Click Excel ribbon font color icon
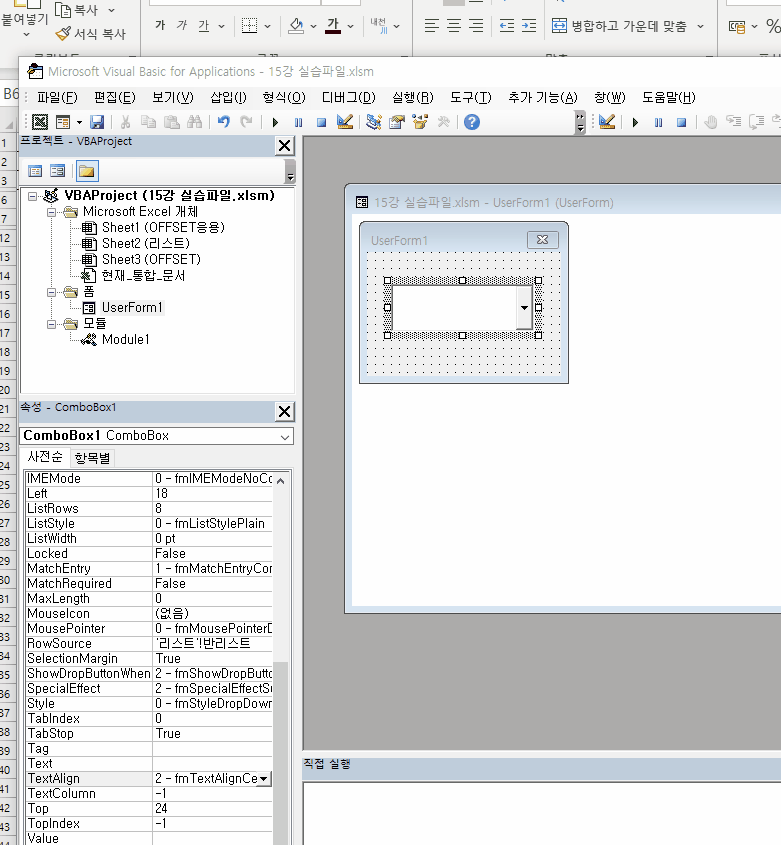The width and height of the screenshot is (781, 845). 333,26
